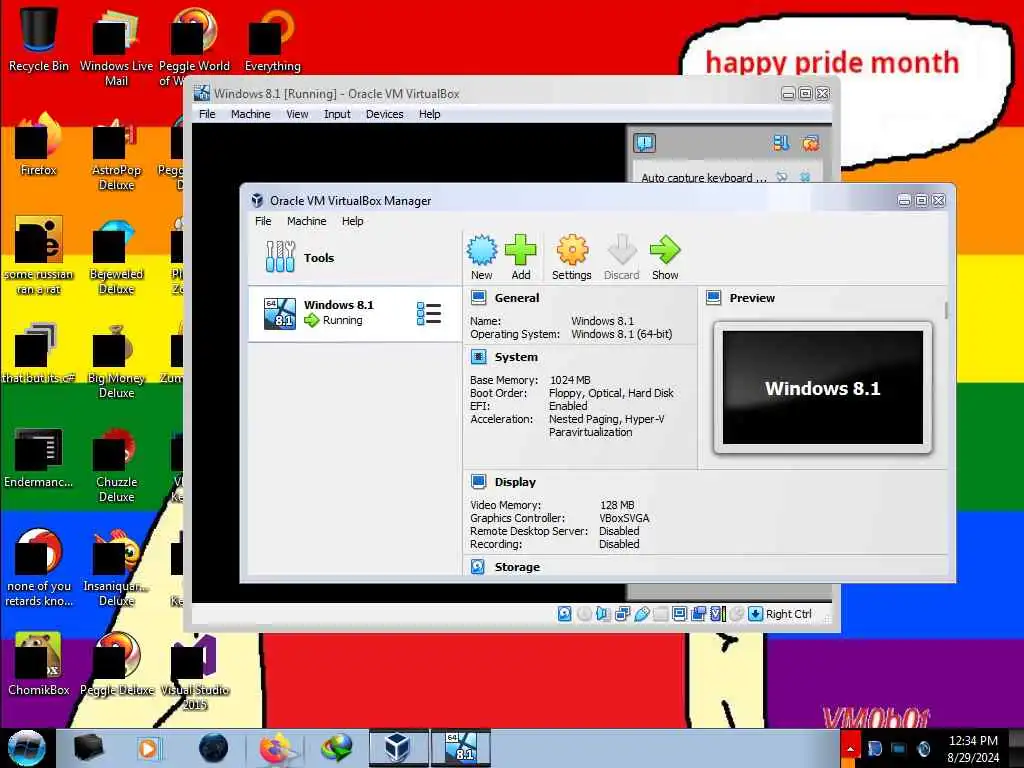Click the clear-all notifications icon in VM window
Image resolution: width=1024 pixels, height=768 pixels.
coord(810,143)
